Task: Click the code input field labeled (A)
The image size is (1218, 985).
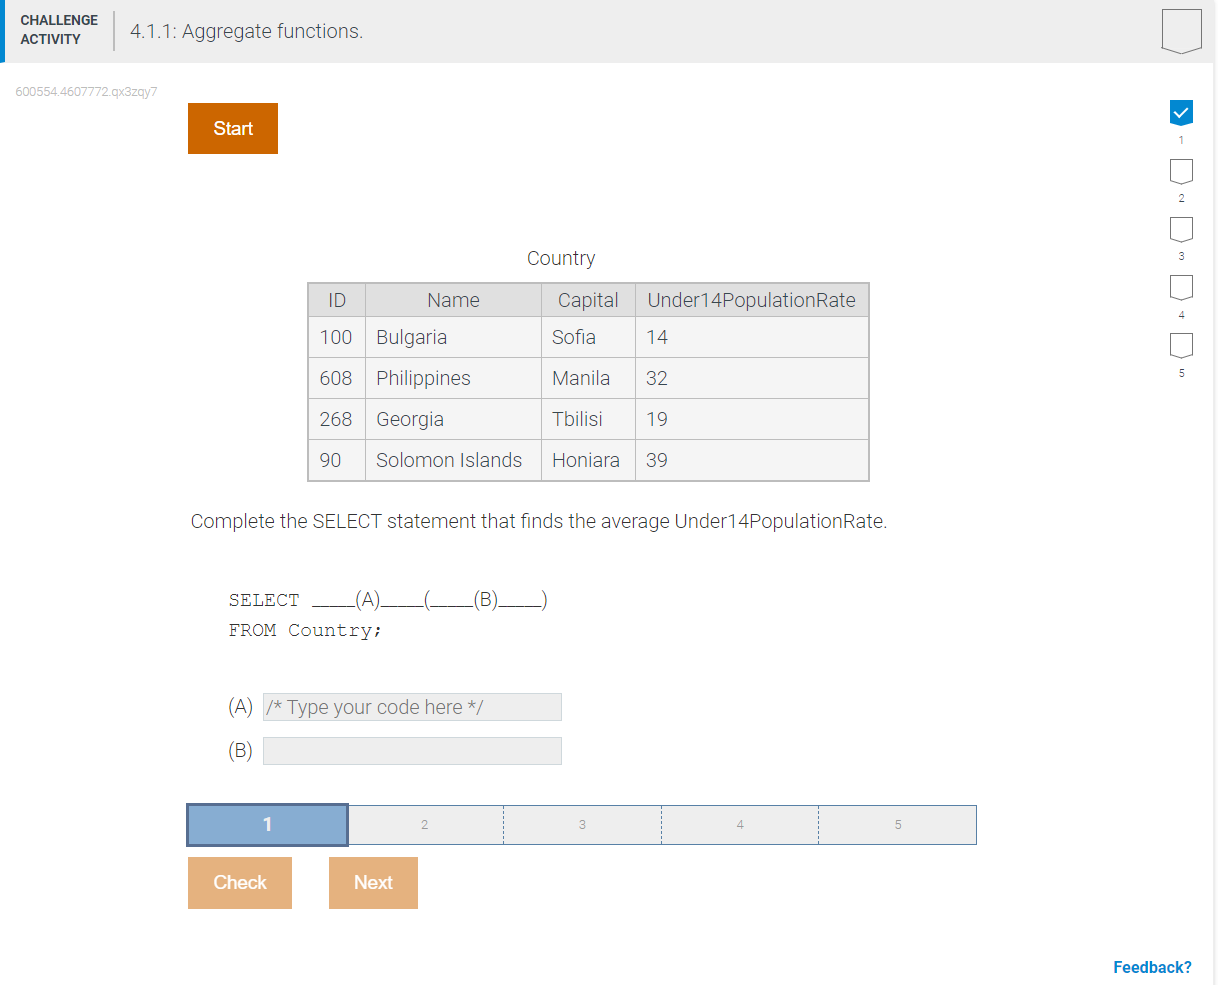Action: pyautogui.click(x=412, y=707)
